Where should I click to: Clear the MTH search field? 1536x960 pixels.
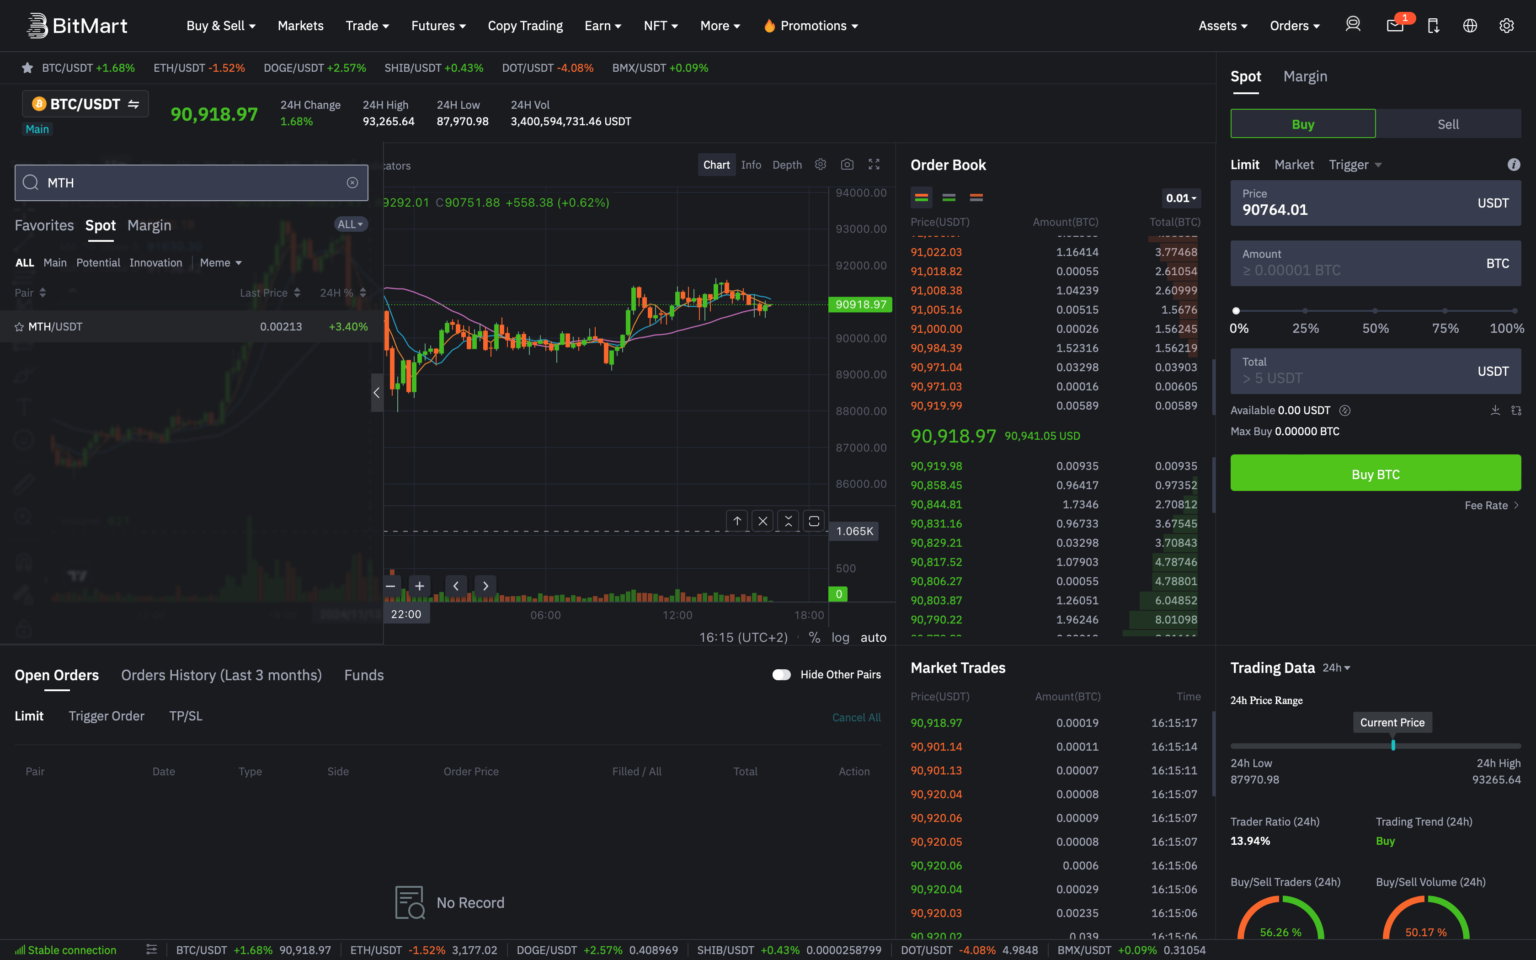pyautogui.click(x=352, y=183)
